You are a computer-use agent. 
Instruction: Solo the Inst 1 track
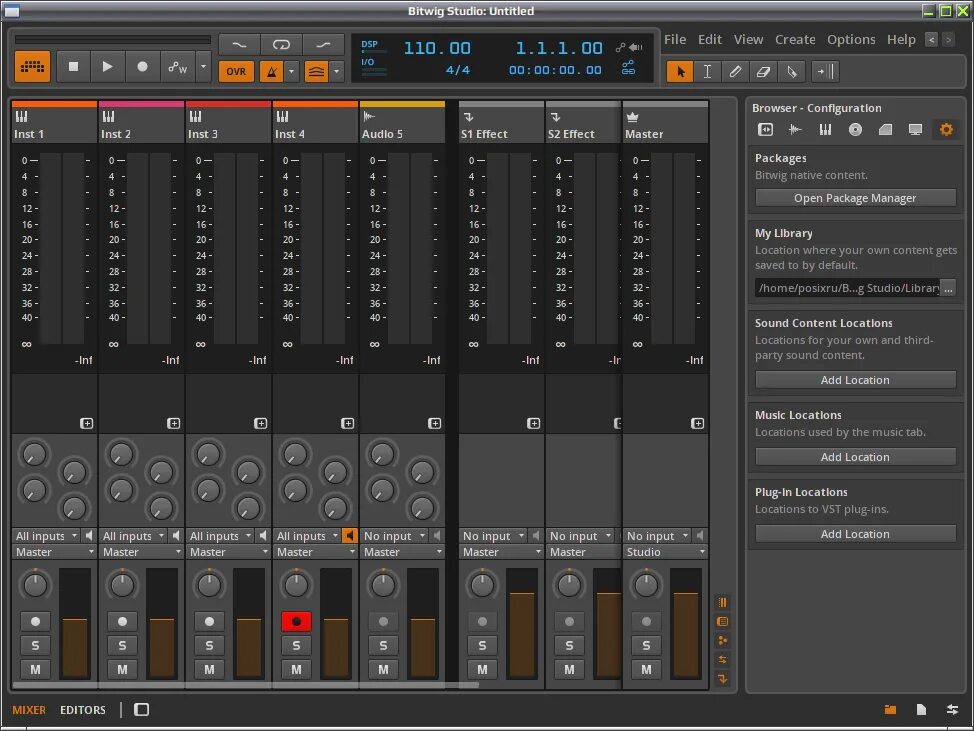[35, 645]
